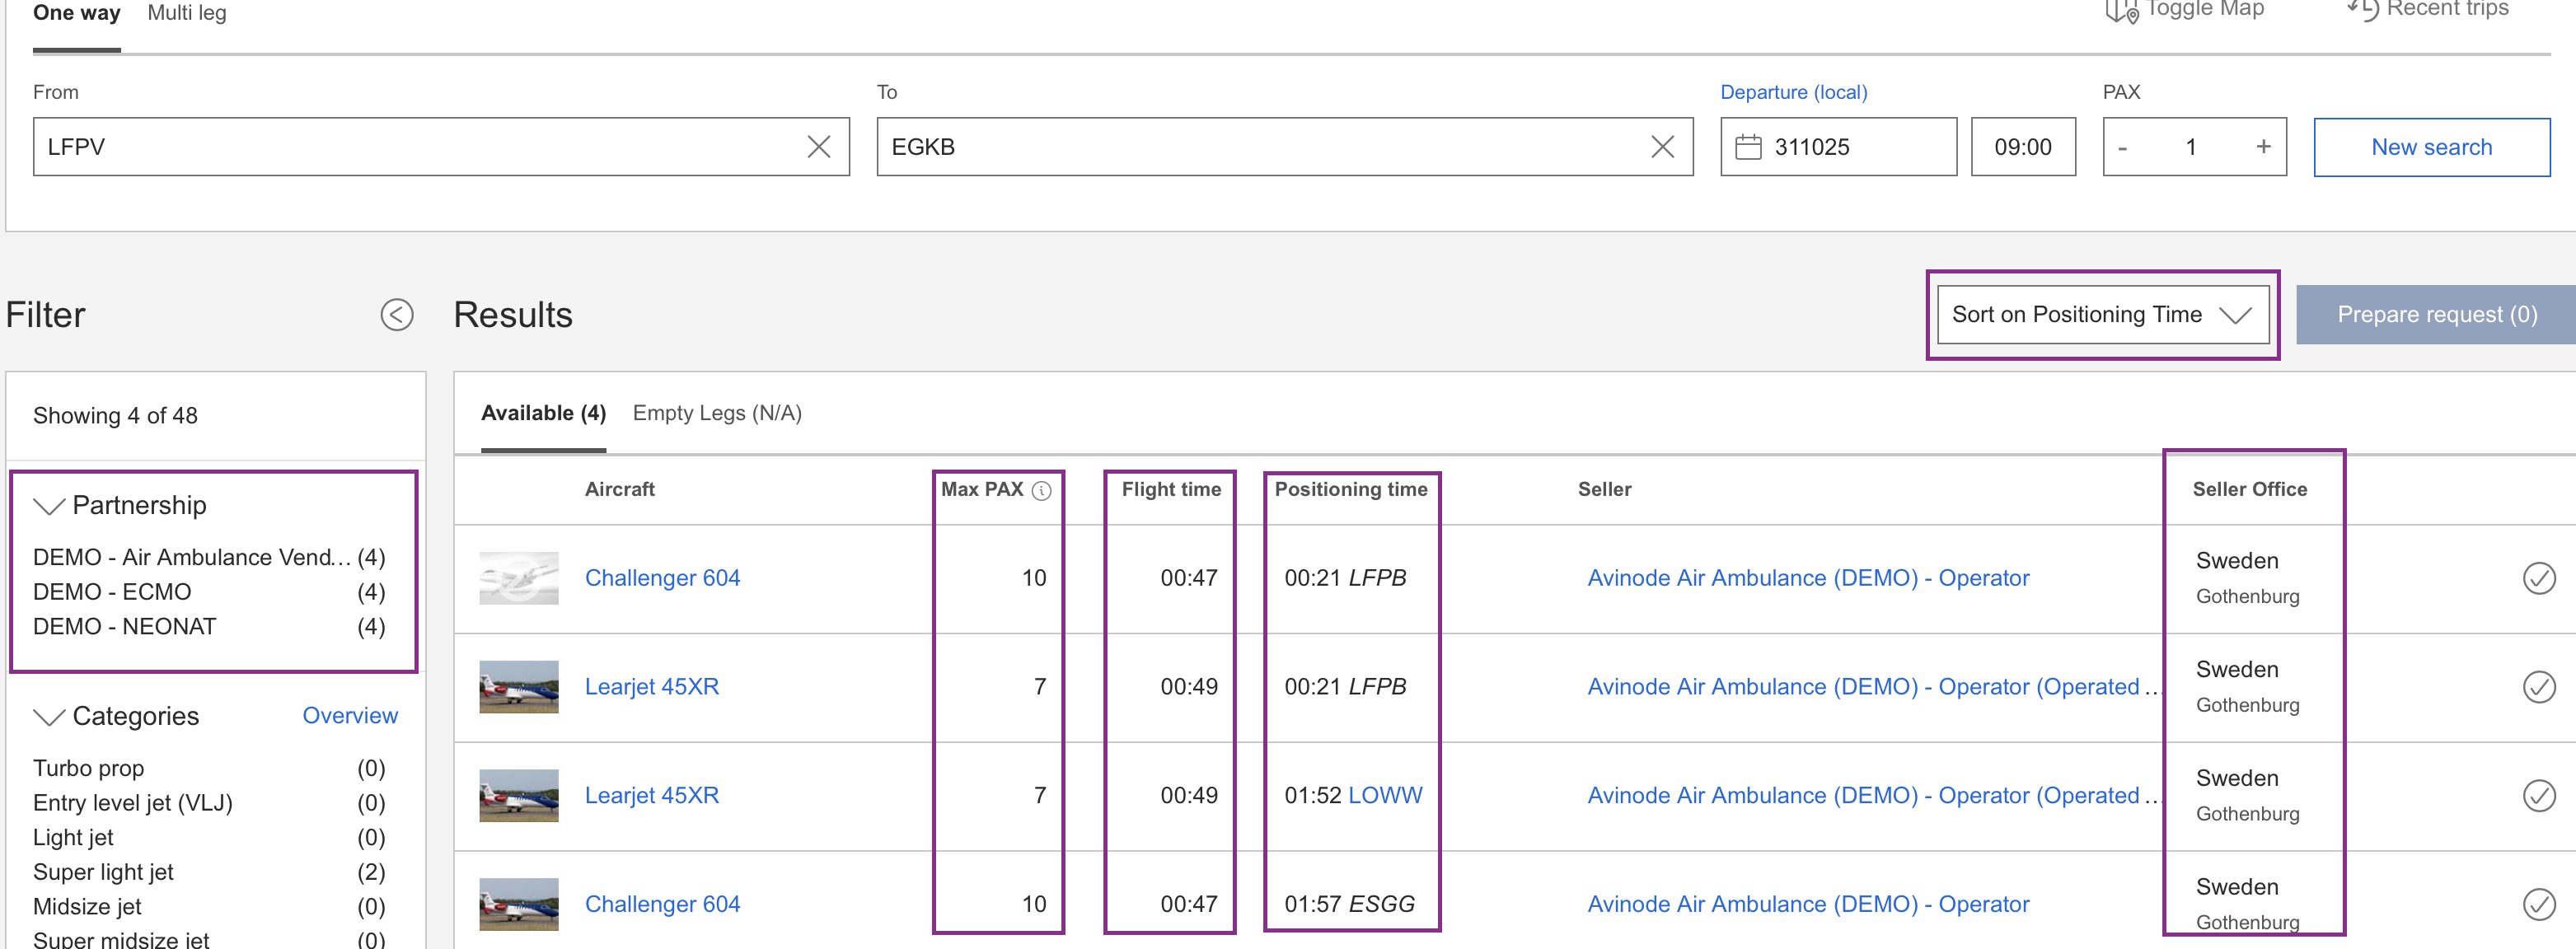Select the first Challenger 604 checkmark

pos(2538,578)
